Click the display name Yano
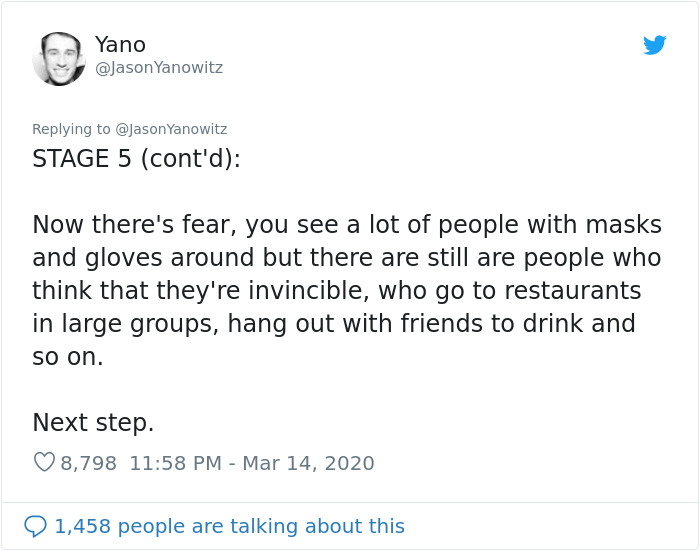This screenshot has height=551, width=700. tap(120, 44)
